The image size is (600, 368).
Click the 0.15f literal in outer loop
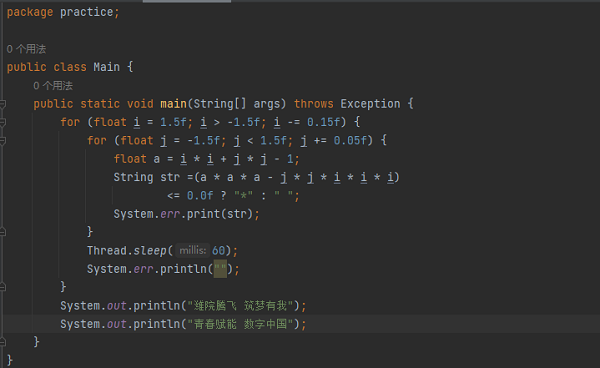coord(323,122)
